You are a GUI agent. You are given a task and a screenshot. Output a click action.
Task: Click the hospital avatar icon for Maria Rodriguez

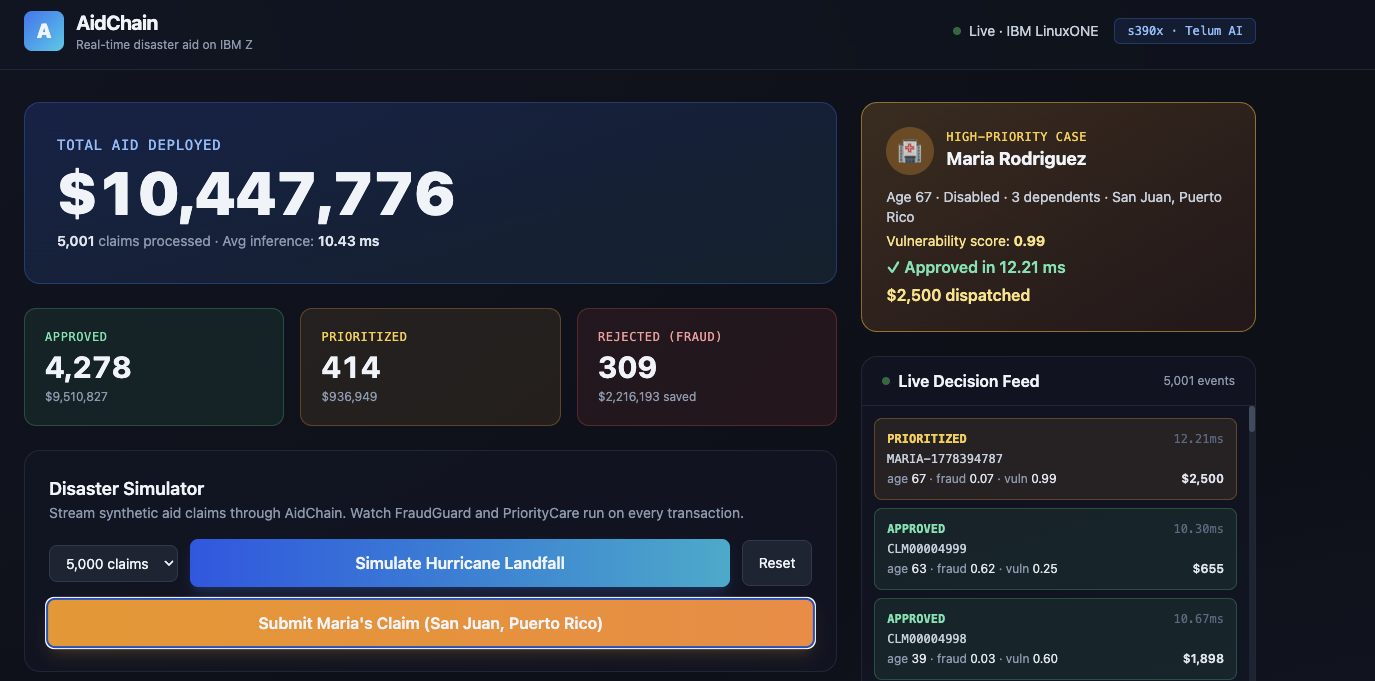(910, 151)
